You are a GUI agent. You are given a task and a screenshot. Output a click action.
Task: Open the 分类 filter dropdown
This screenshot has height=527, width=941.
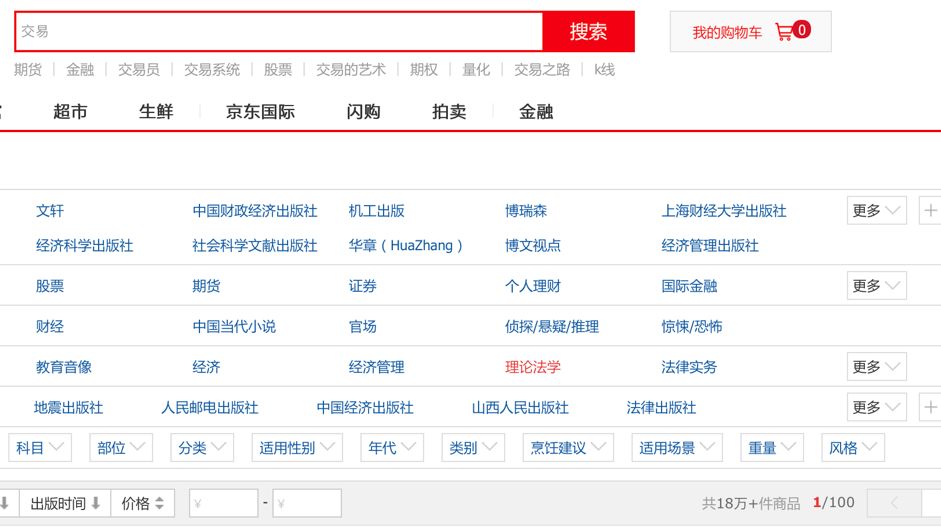point(202,448)
